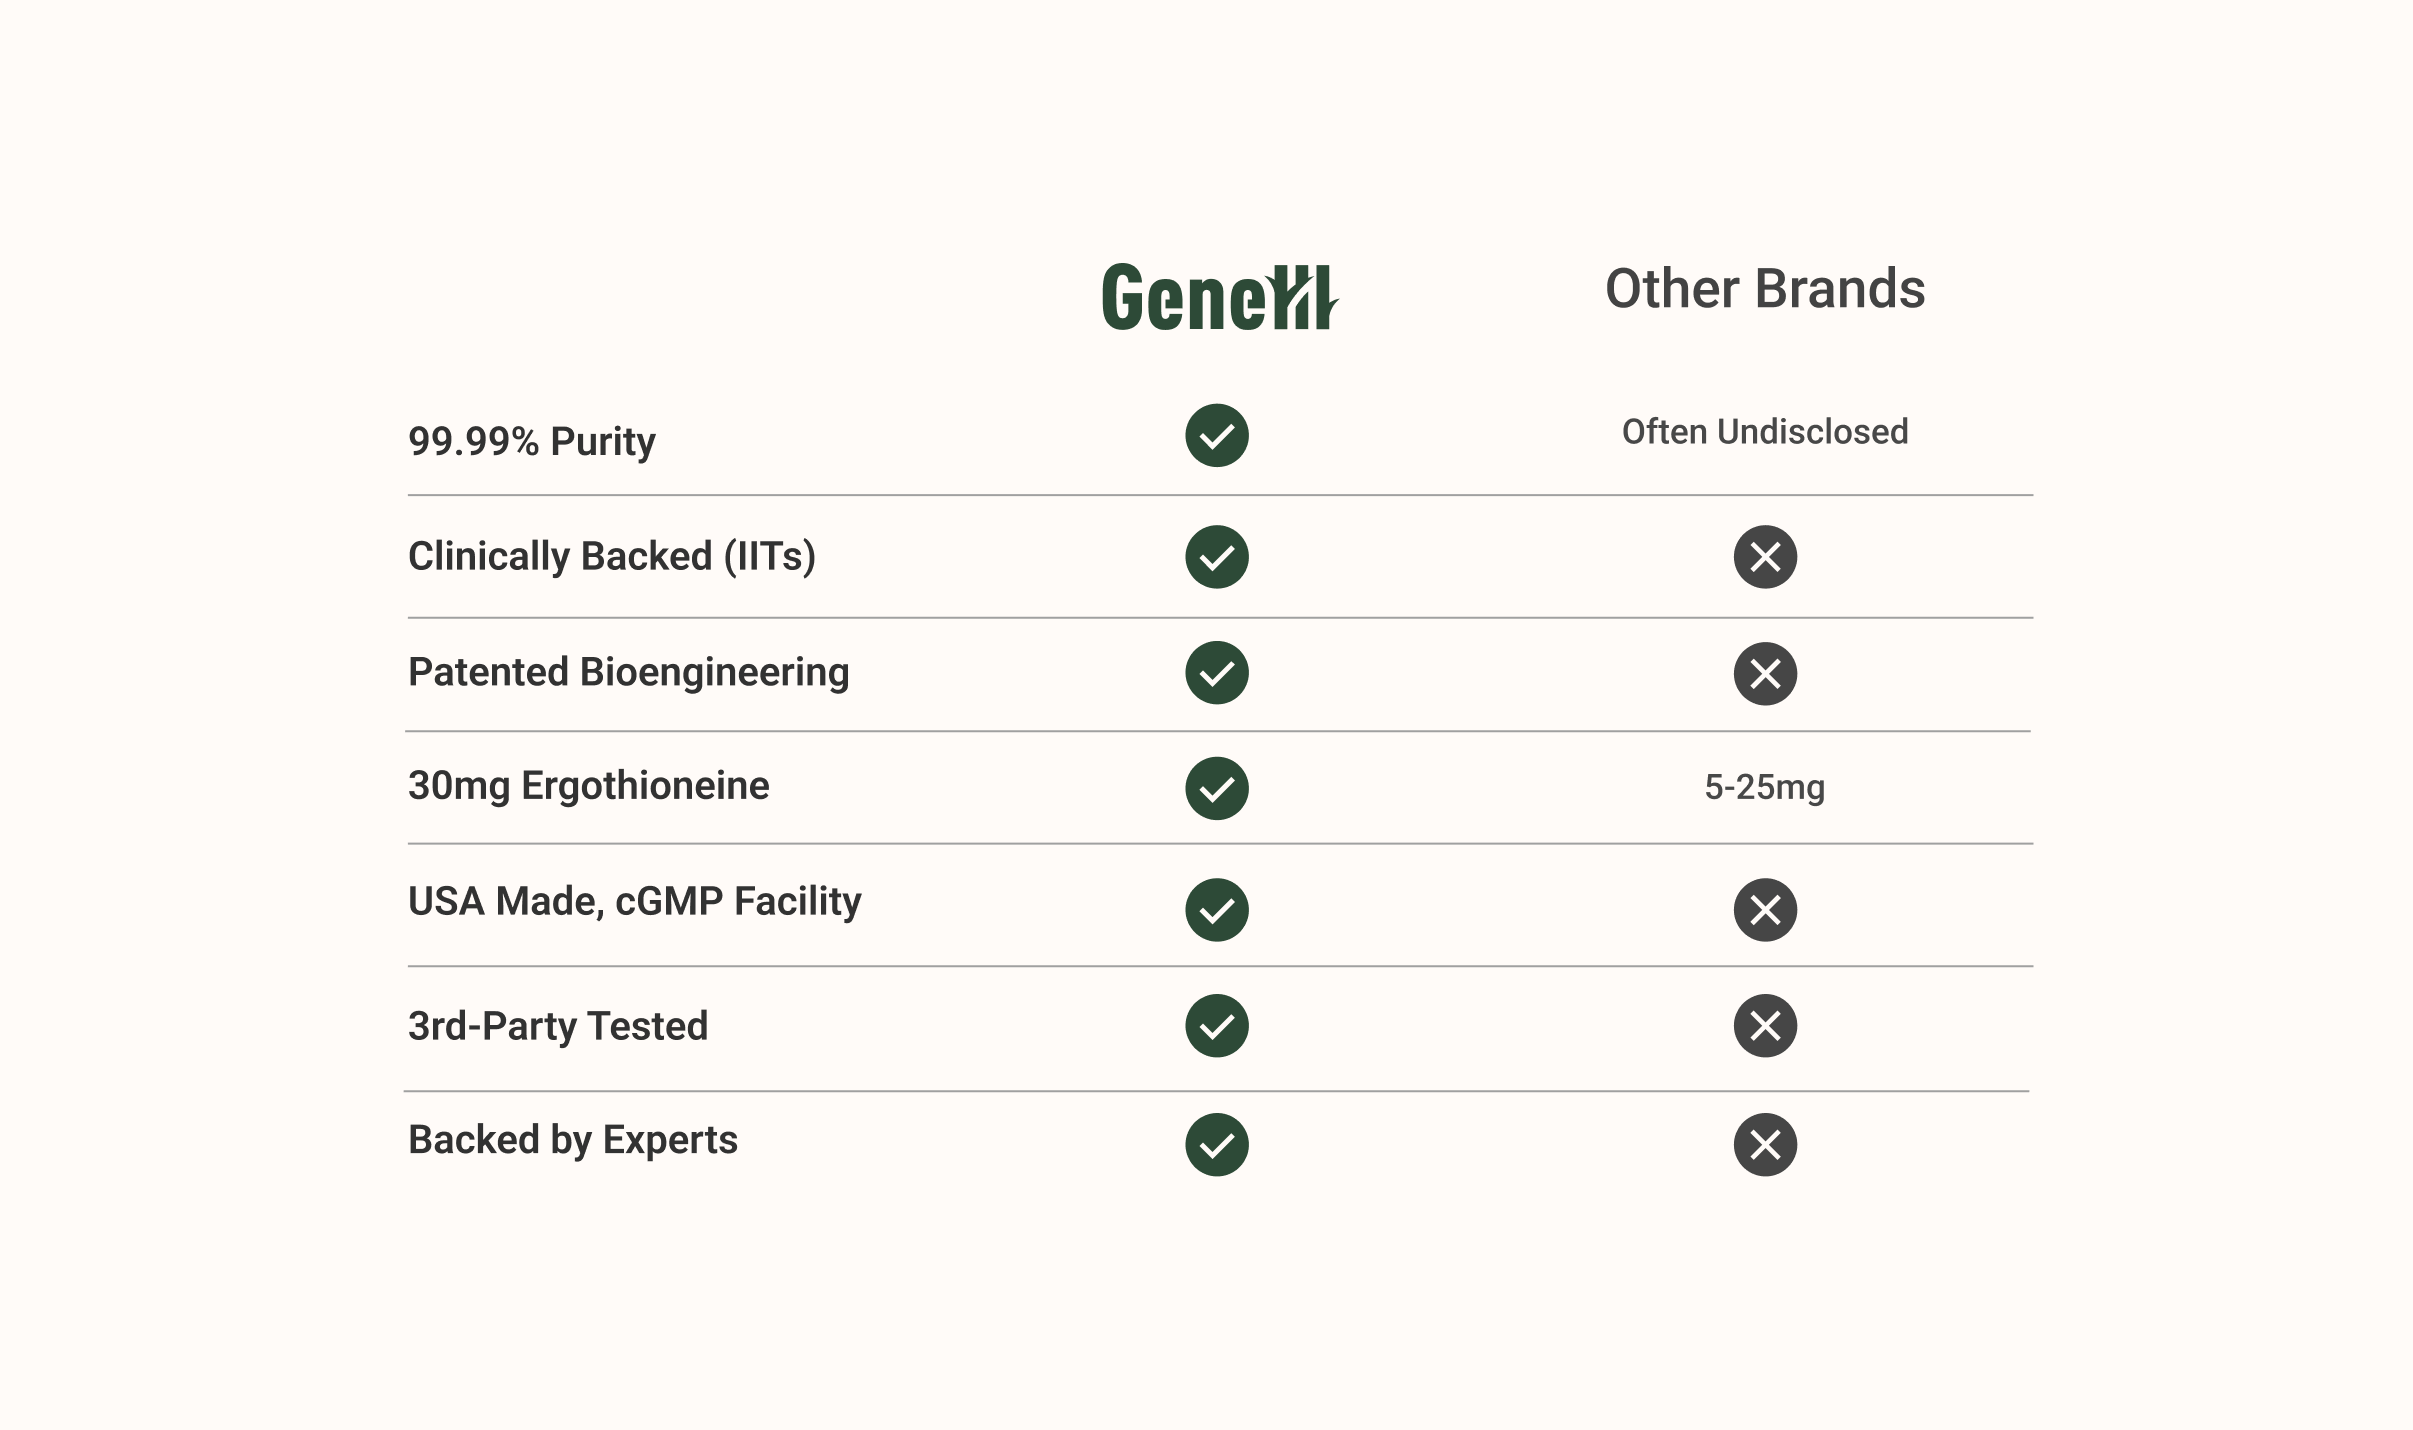
Task: Click the green checkmark for Patented Bioengineering
Action: pos(1216,673)
